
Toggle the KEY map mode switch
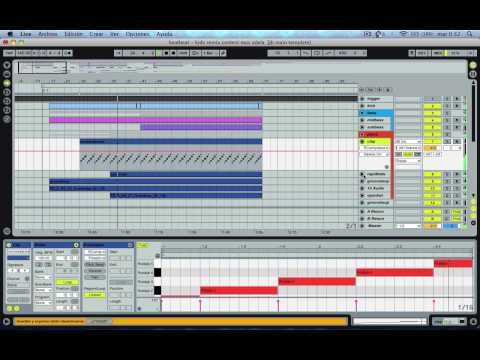click(422, 53)
